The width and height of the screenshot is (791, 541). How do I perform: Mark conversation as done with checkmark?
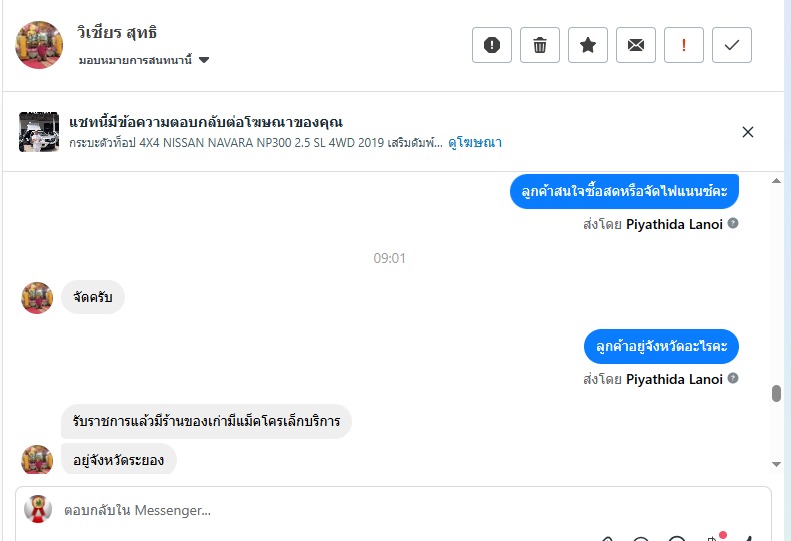[x=732, y=45]
